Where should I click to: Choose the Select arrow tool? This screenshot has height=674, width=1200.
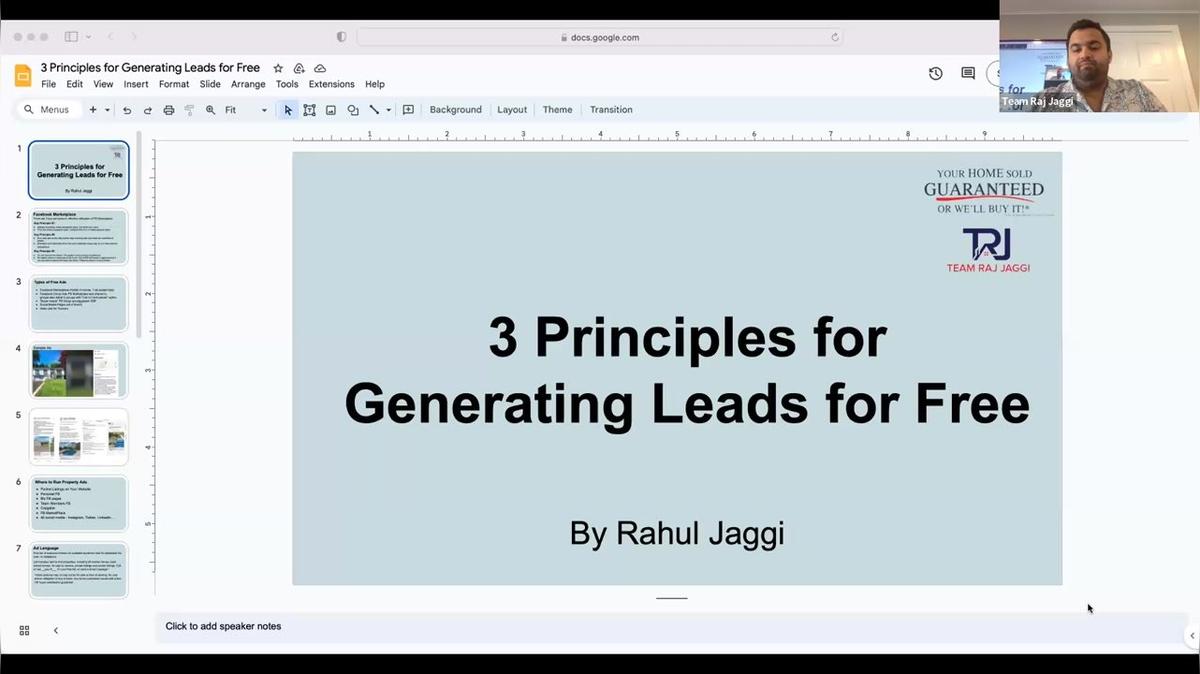tap(288, 110)
